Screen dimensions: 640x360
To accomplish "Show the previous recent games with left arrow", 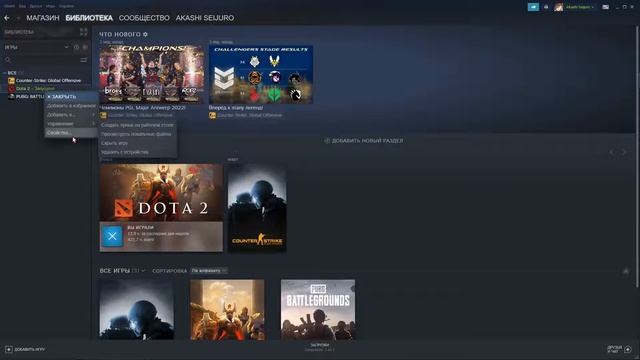I will (x=612, y=152).
